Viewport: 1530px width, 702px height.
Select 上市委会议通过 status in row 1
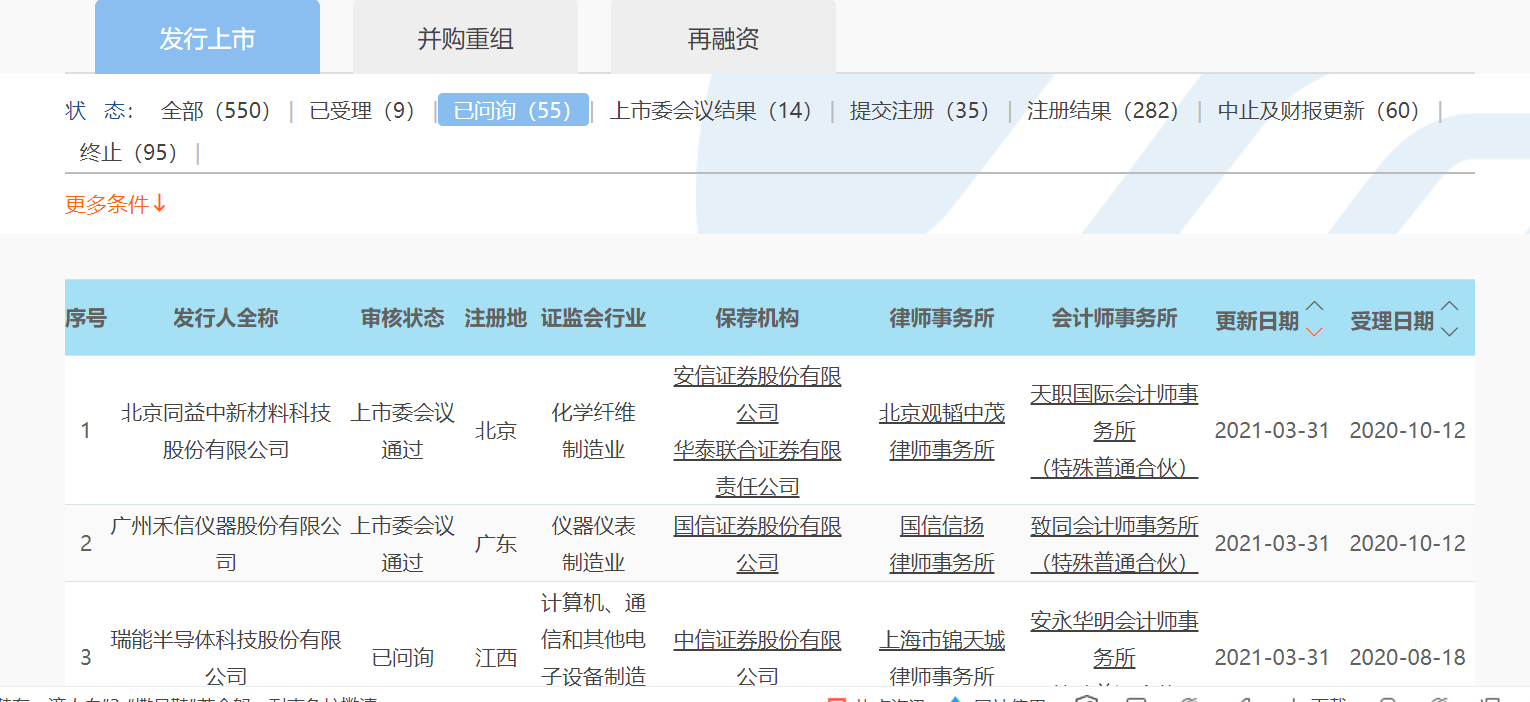[402, 431]
